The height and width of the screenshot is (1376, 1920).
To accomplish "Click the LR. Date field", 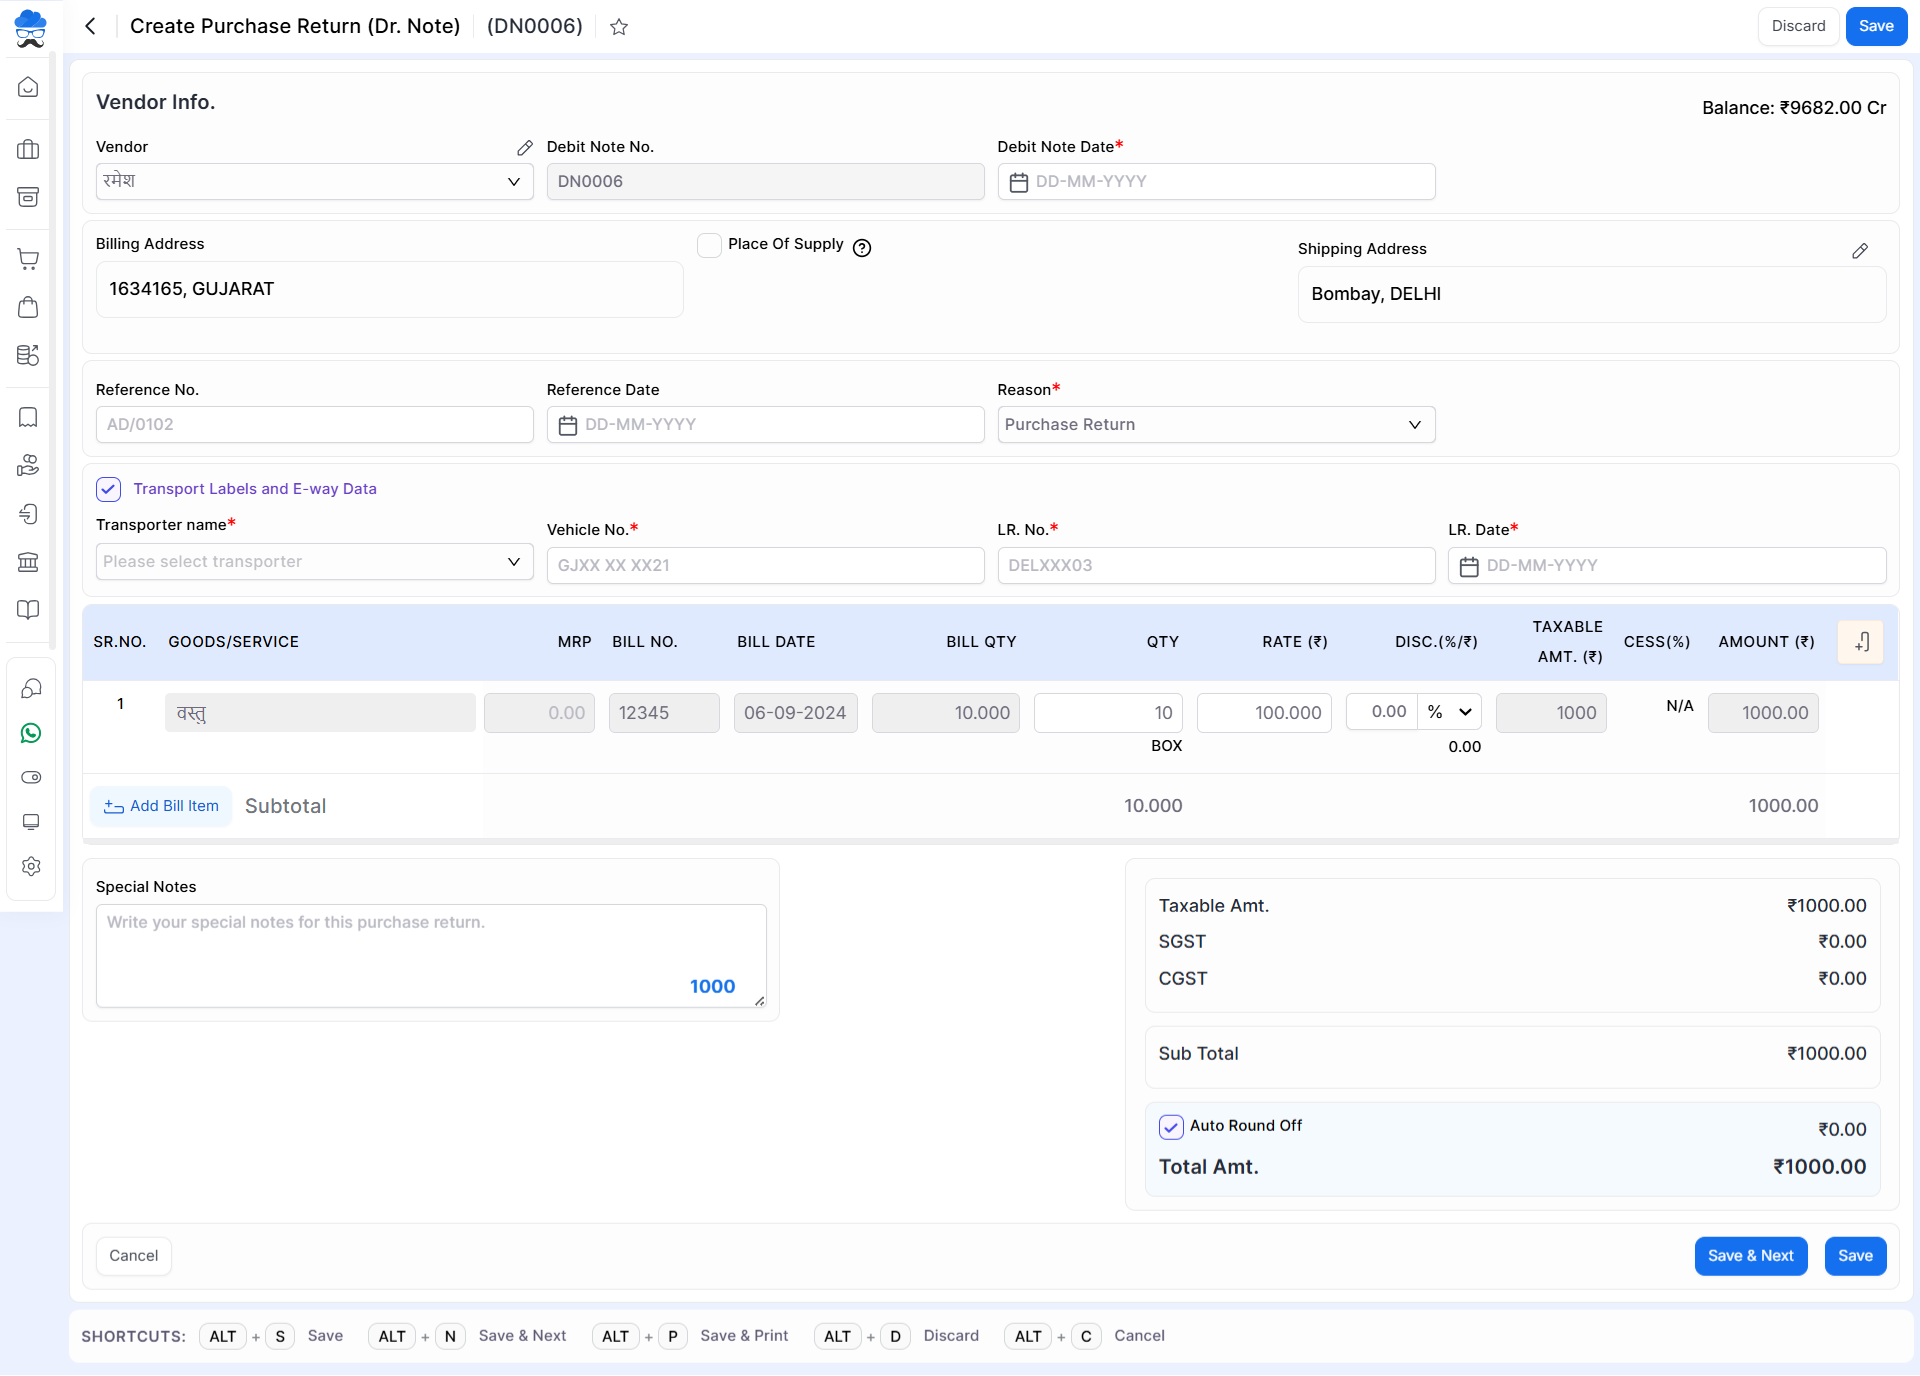I will (x=1667, y=566).
